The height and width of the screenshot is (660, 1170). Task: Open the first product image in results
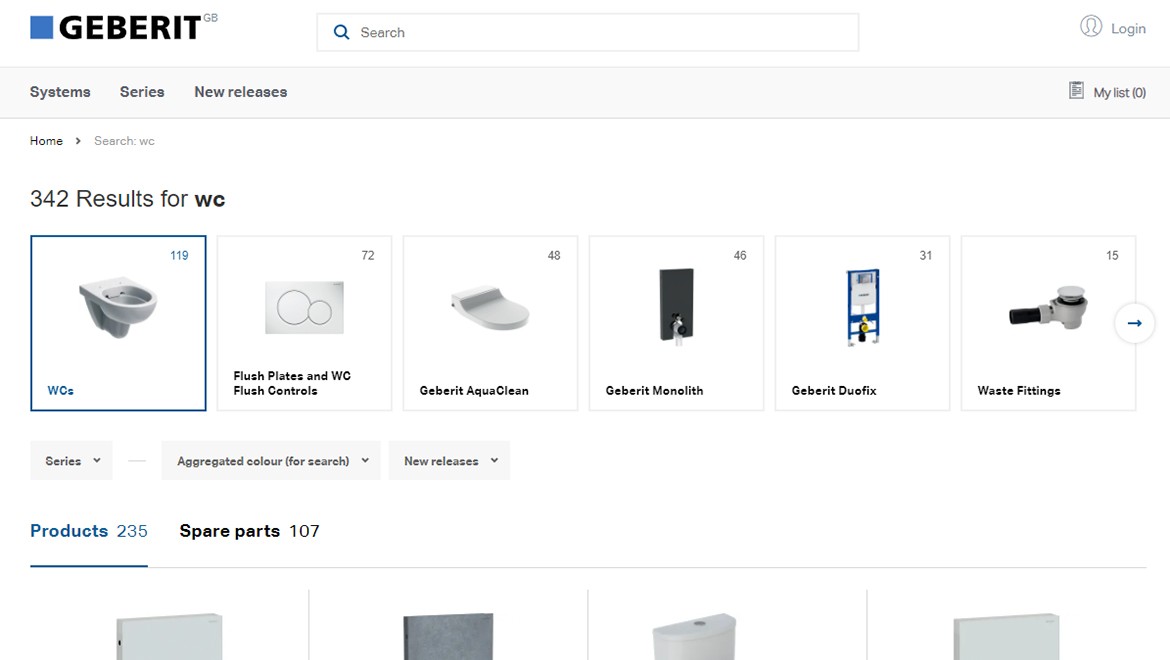(x=169, y=636)
